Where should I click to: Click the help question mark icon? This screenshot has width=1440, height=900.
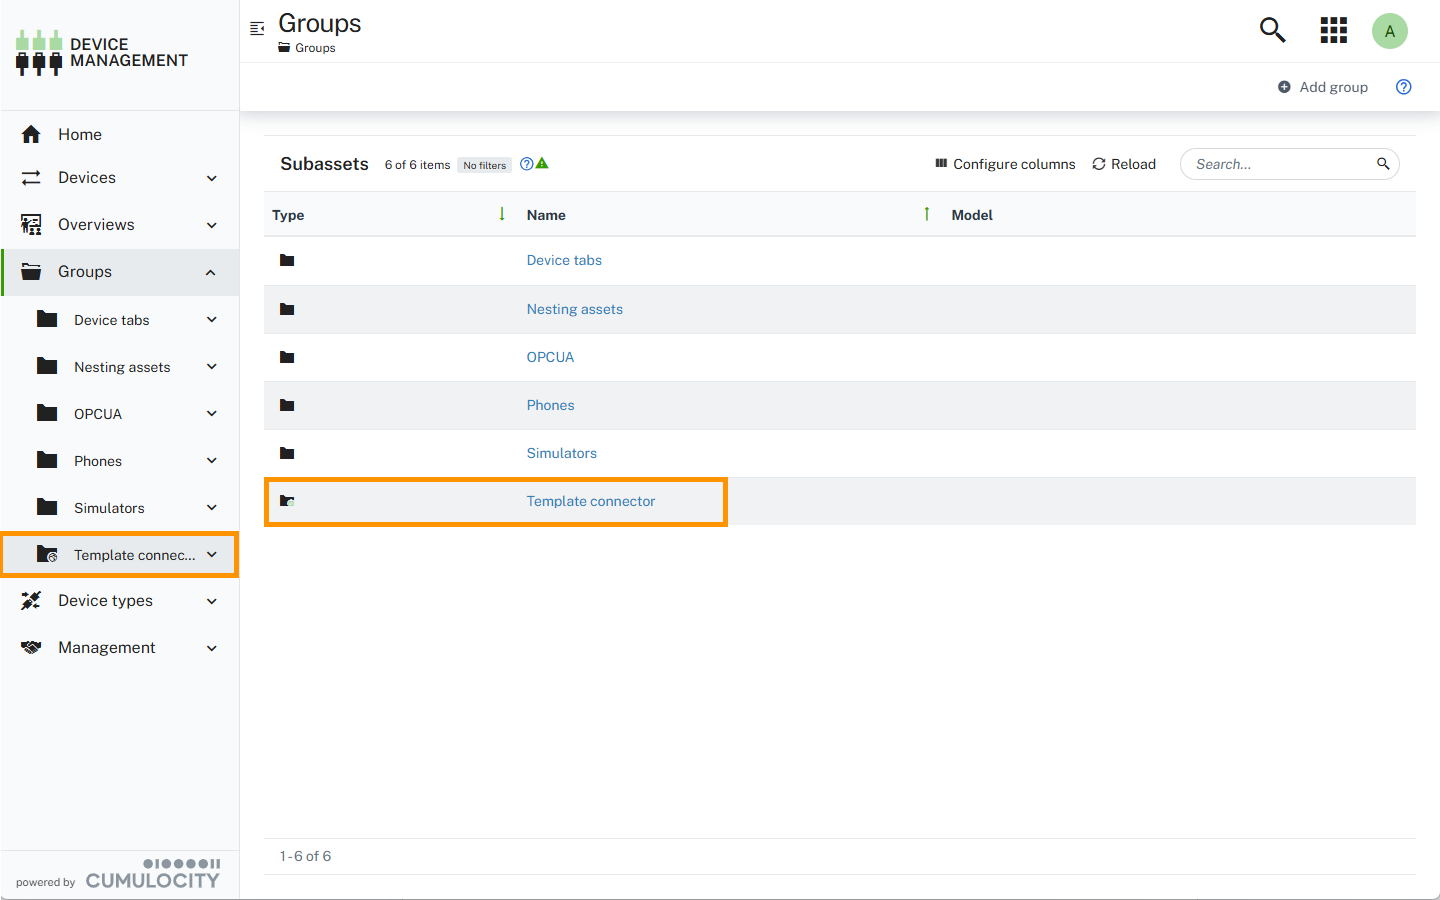[1403, 87]
